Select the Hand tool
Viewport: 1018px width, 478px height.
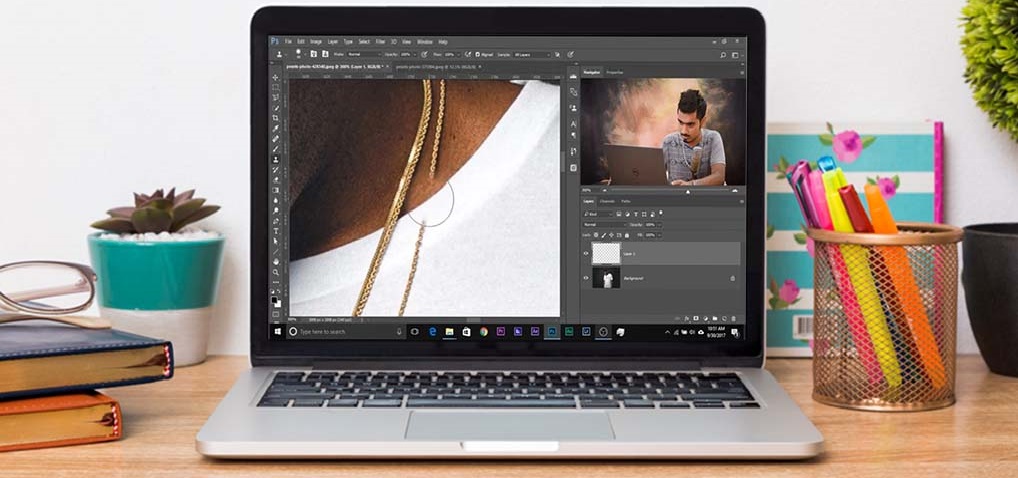click(x=276, y=262)
